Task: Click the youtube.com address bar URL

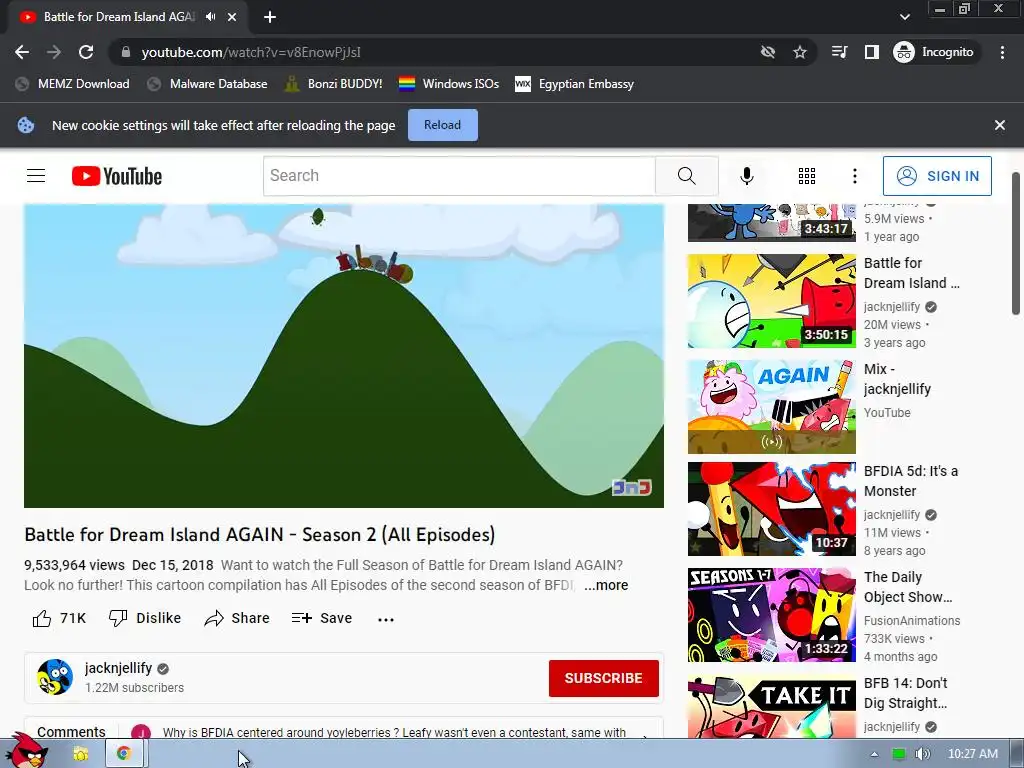Action: [x=251, y=52]
